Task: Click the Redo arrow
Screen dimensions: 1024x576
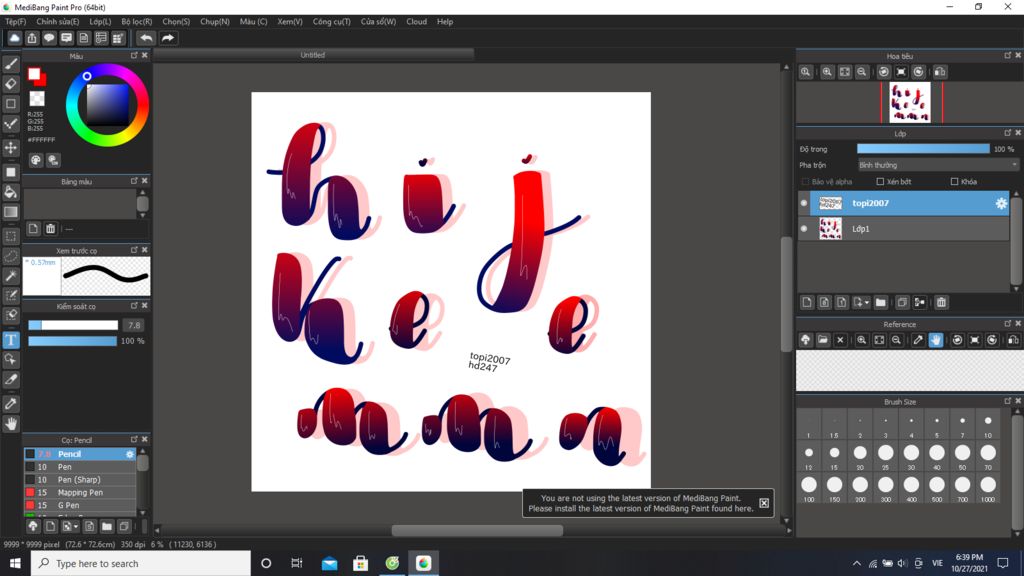Action: click(x=168, y=38)
